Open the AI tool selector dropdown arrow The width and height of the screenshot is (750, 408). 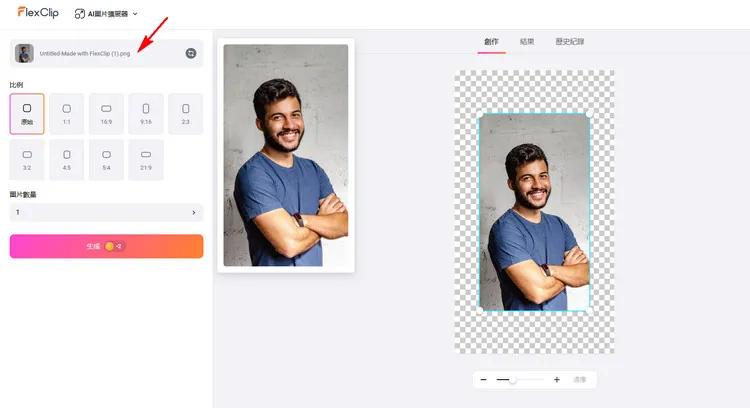pos(135,14)
